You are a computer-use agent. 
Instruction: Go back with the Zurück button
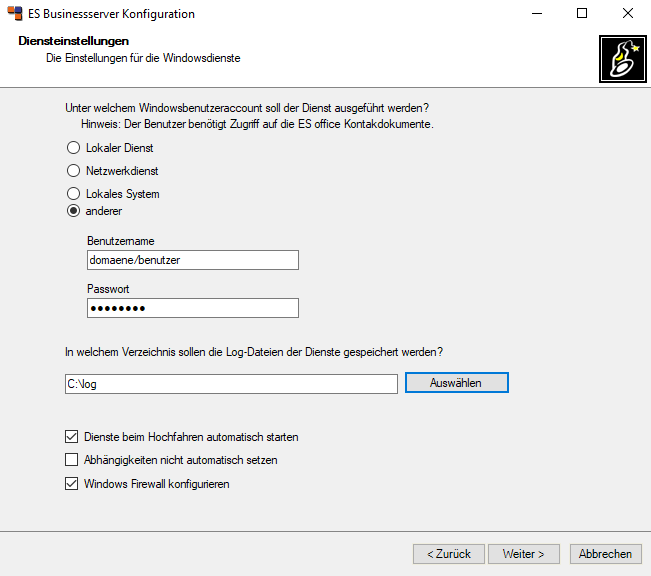[448, 554]
